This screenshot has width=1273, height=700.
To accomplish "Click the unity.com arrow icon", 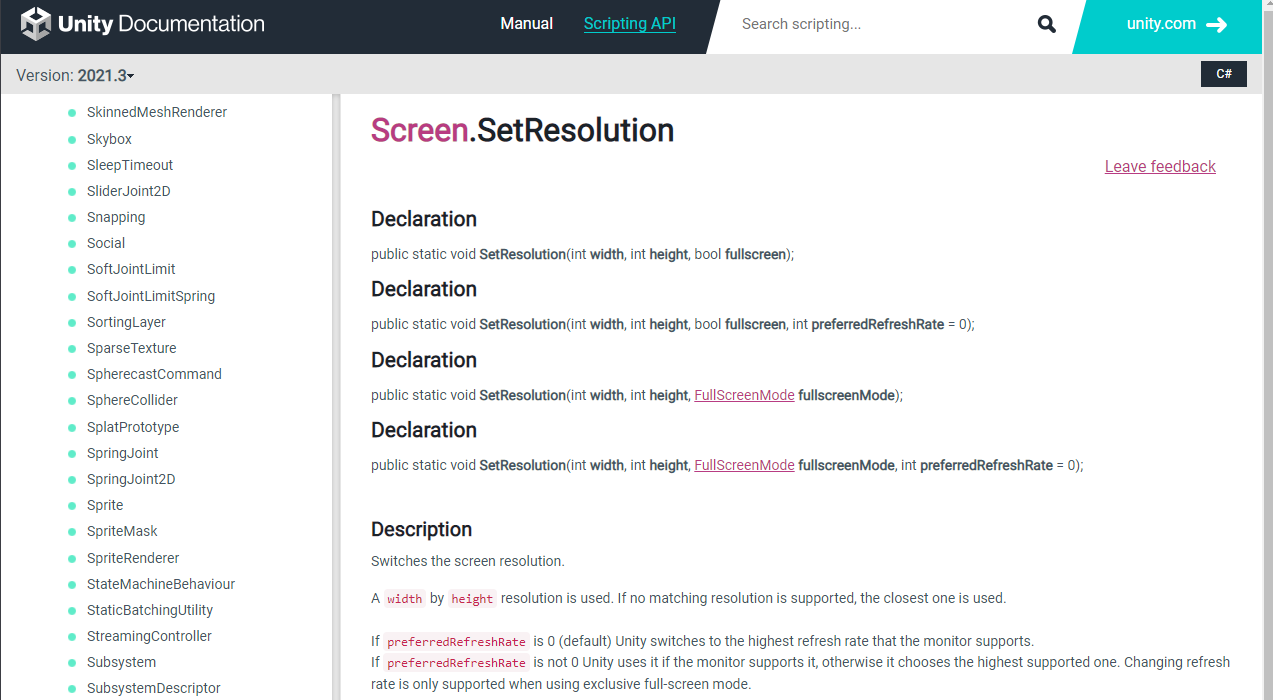I will 1217,25.
